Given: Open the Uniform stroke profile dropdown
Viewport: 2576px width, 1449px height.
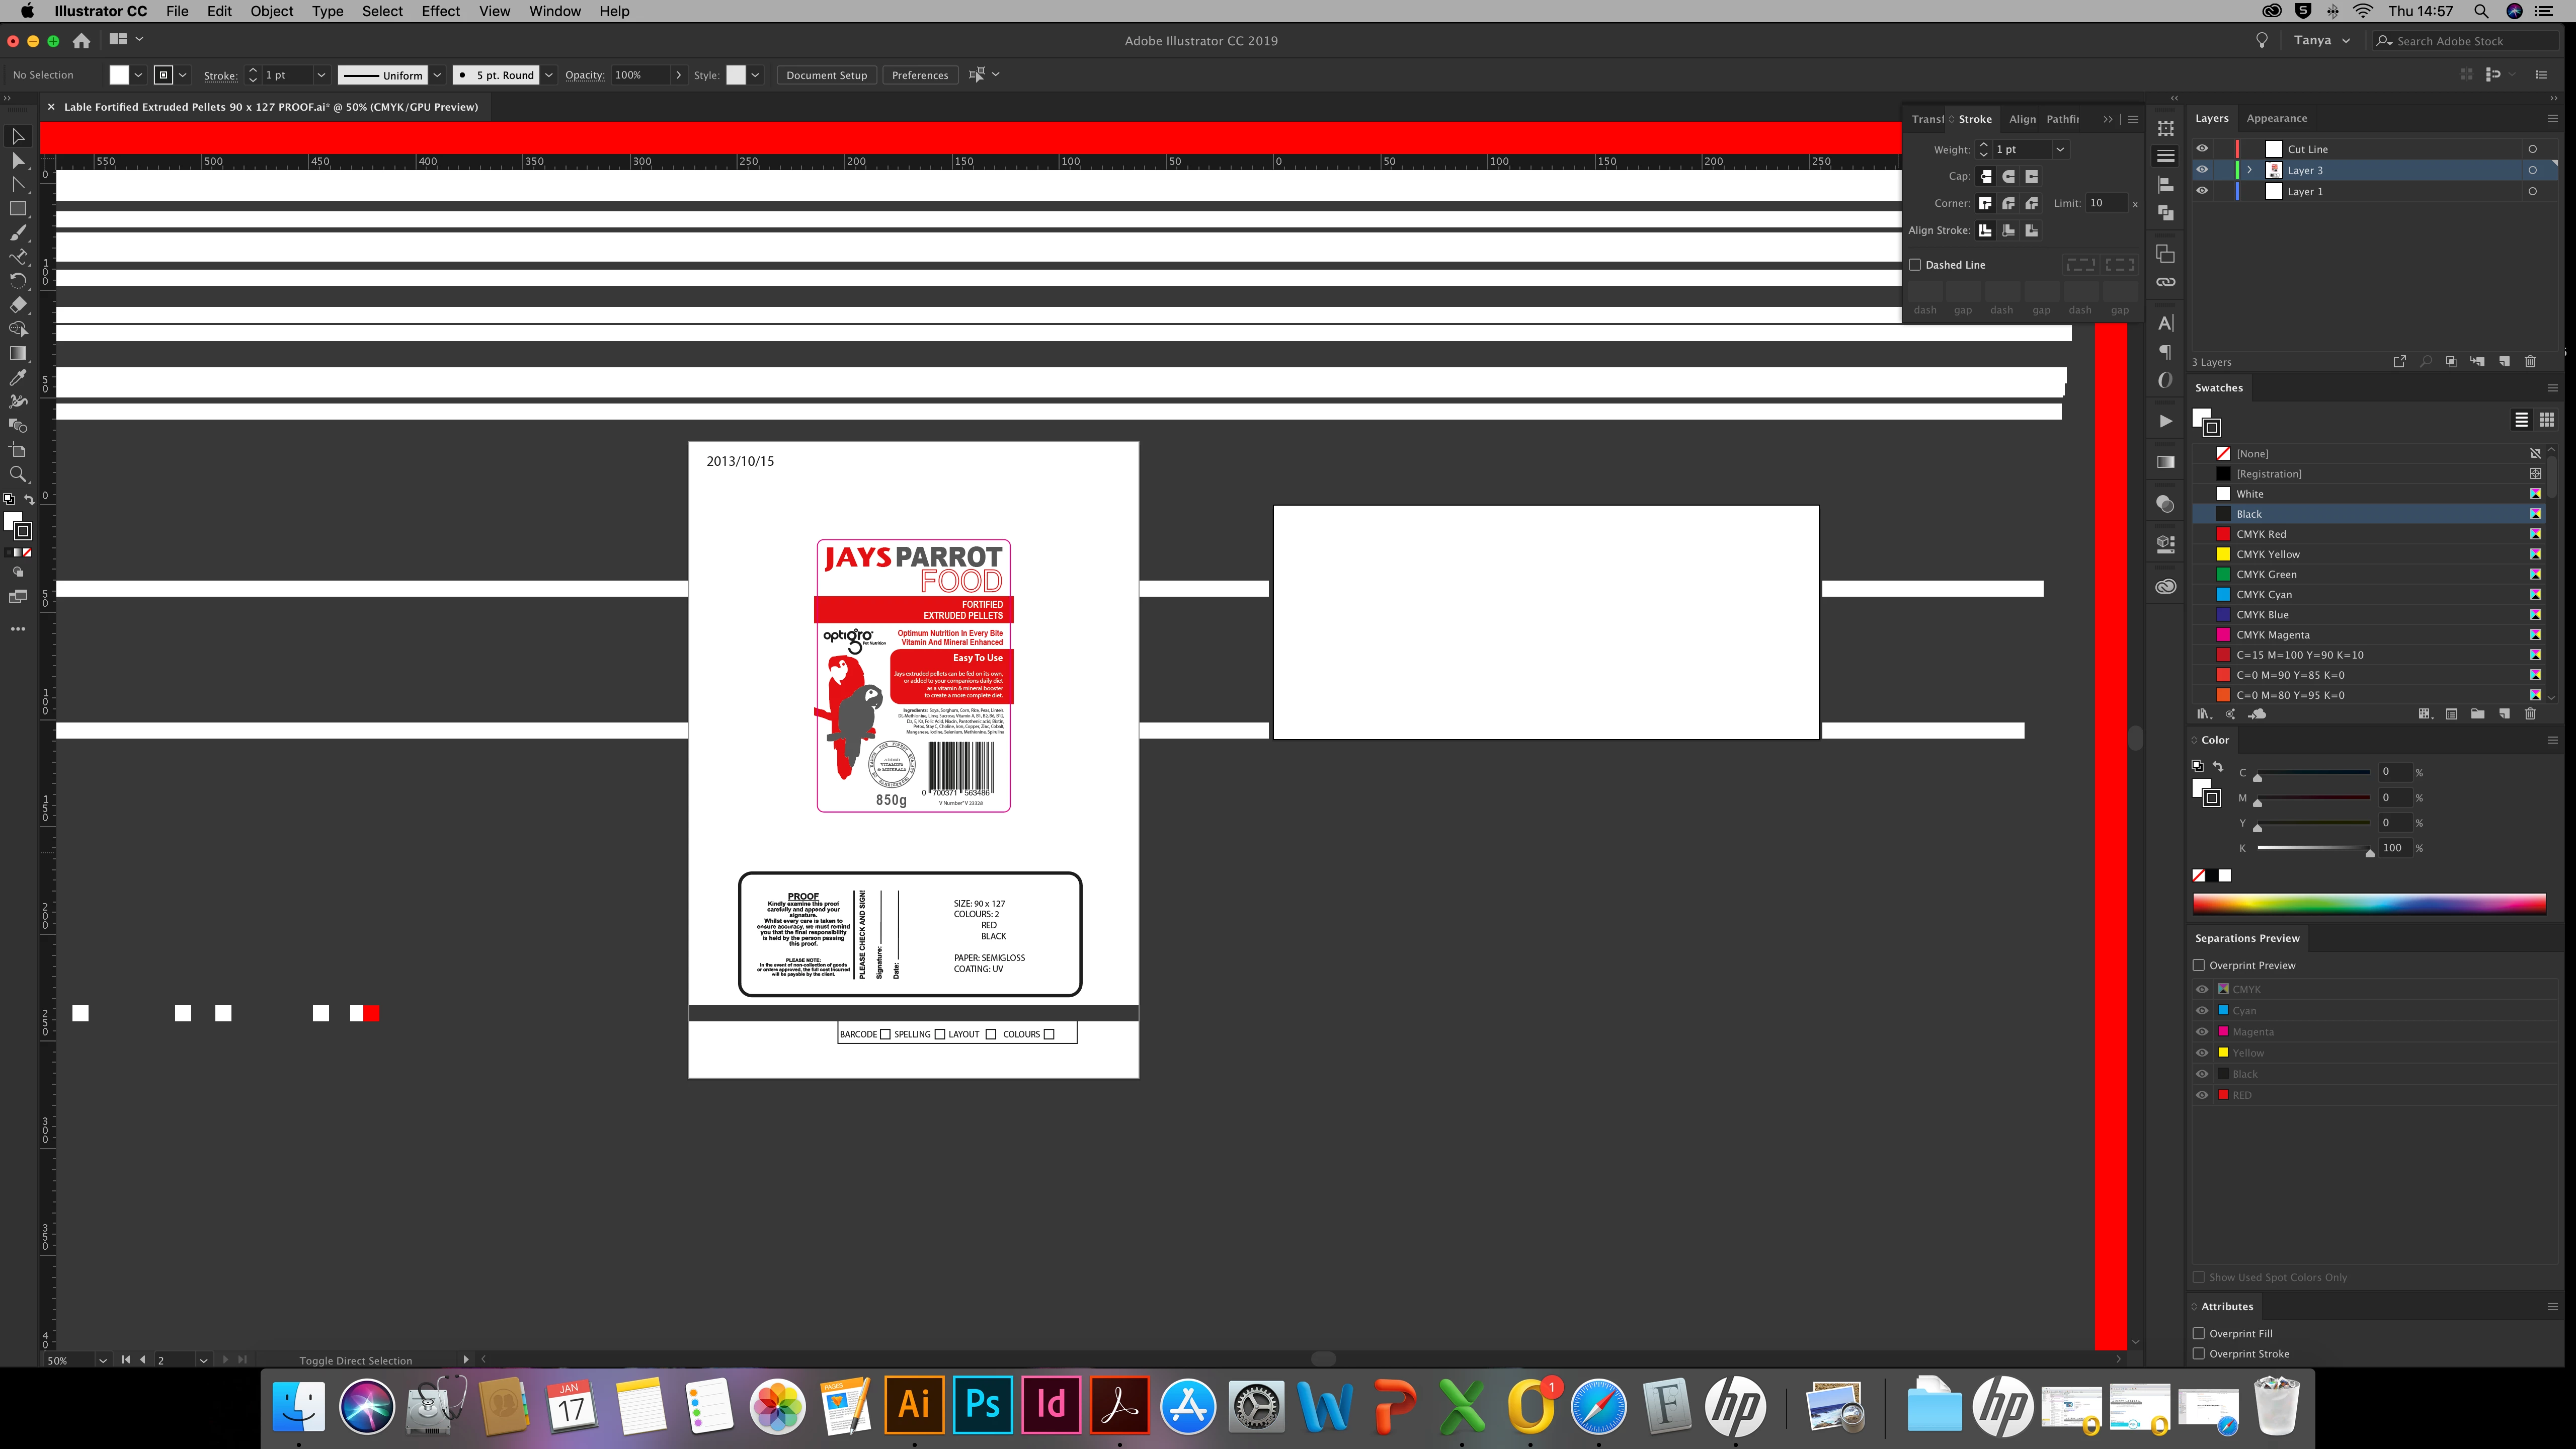Looking at the screenshot, I should pos(437,75).
